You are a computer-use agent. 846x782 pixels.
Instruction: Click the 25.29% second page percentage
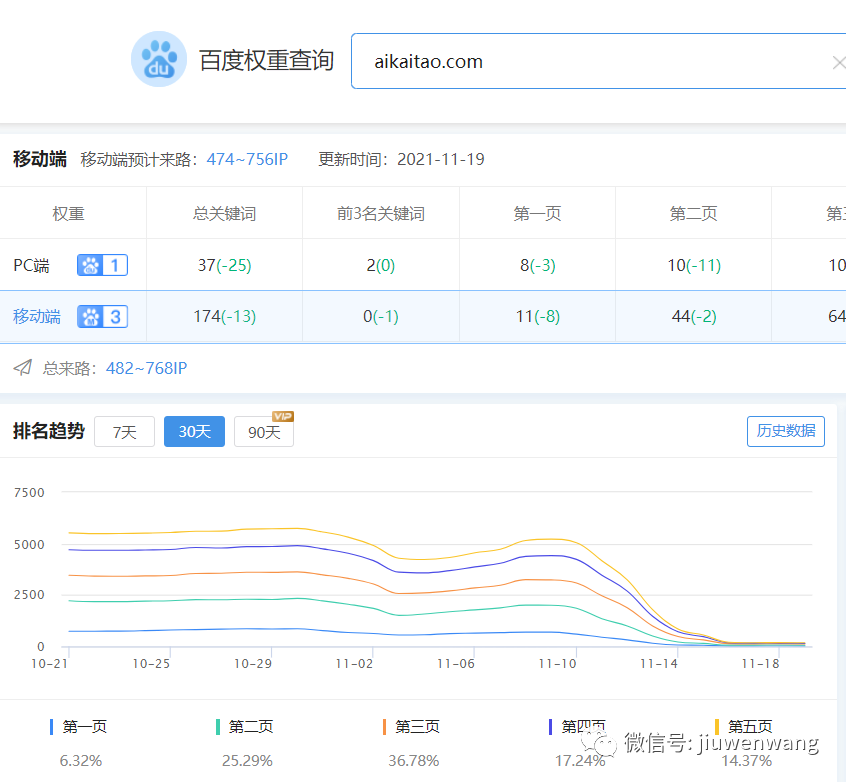click(x=247, y=760)
